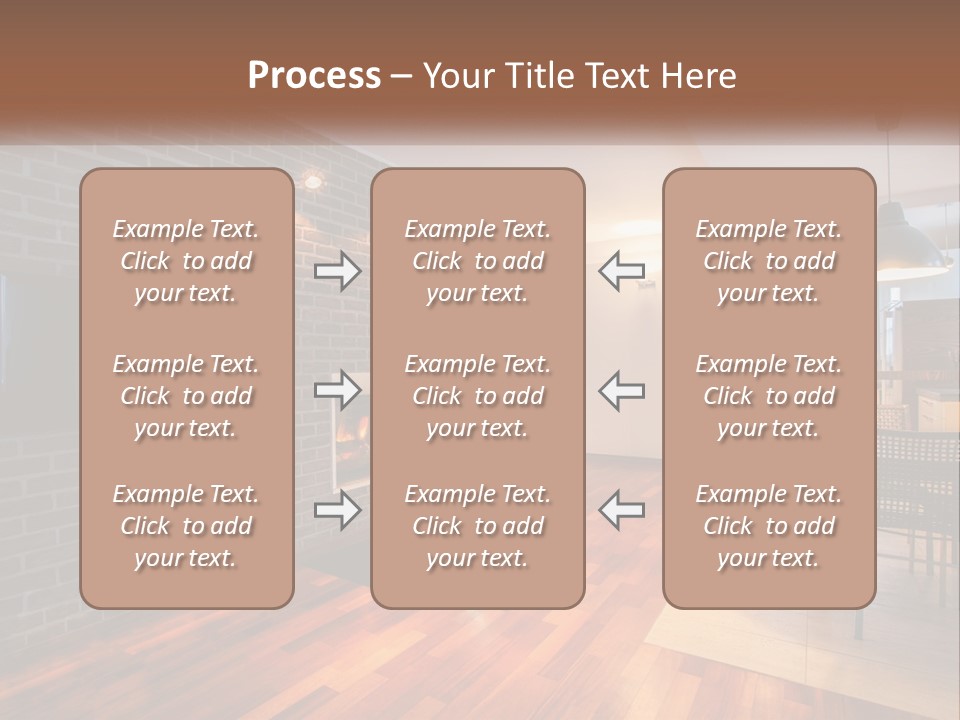960x720 pixels.
Task: Click the middle left-pointing arrow
Action: coord(621,391)
